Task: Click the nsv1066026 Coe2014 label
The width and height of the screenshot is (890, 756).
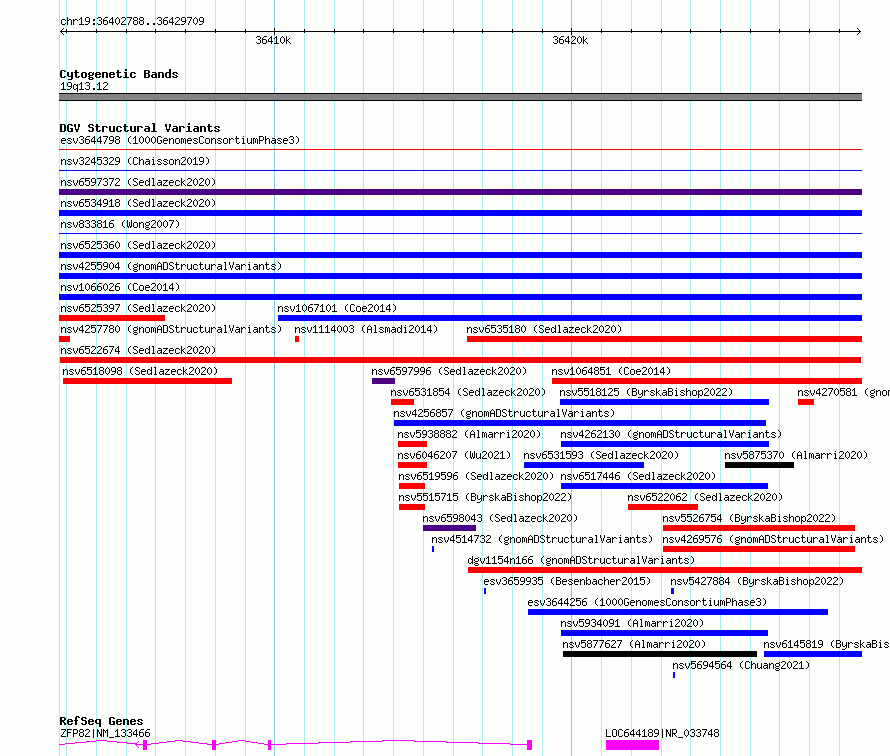Action: [120, 287]
